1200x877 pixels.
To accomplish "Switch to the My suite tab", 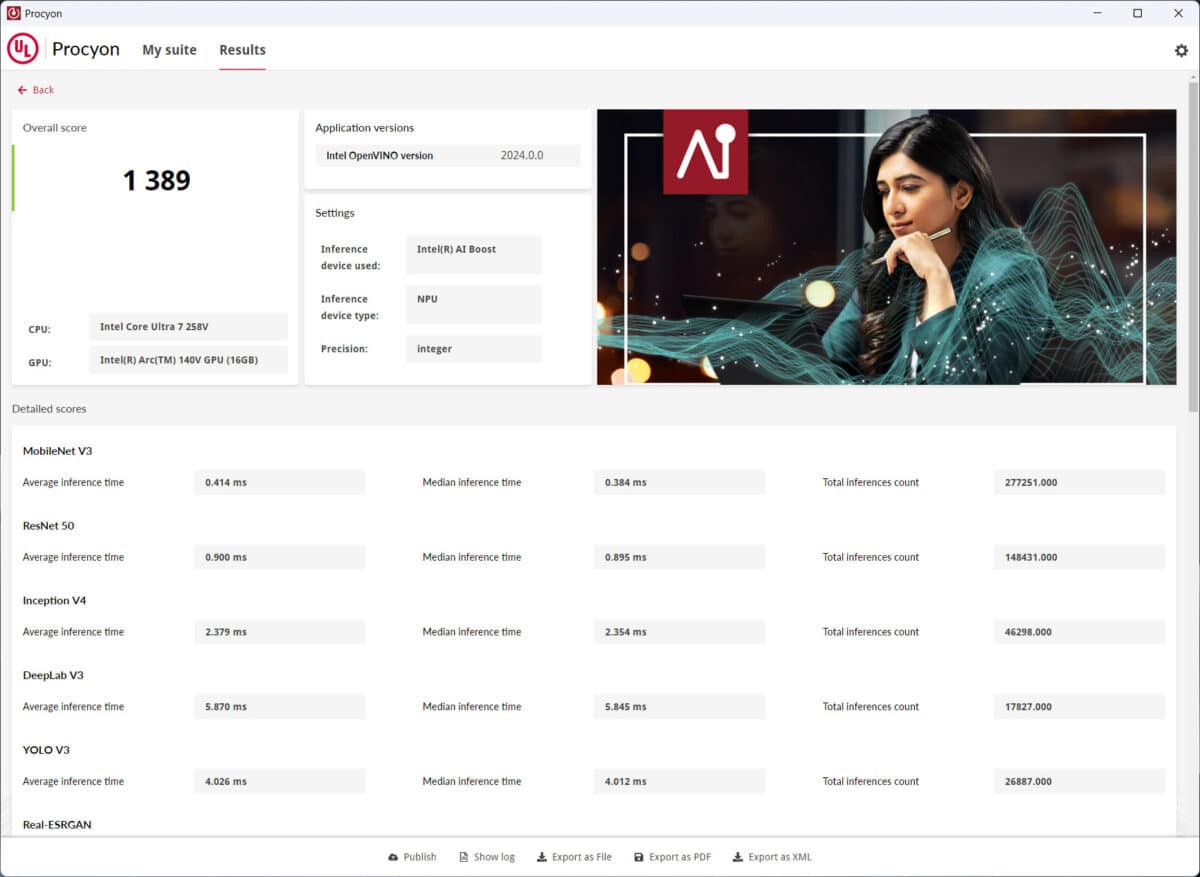I will tap(169, 50).
